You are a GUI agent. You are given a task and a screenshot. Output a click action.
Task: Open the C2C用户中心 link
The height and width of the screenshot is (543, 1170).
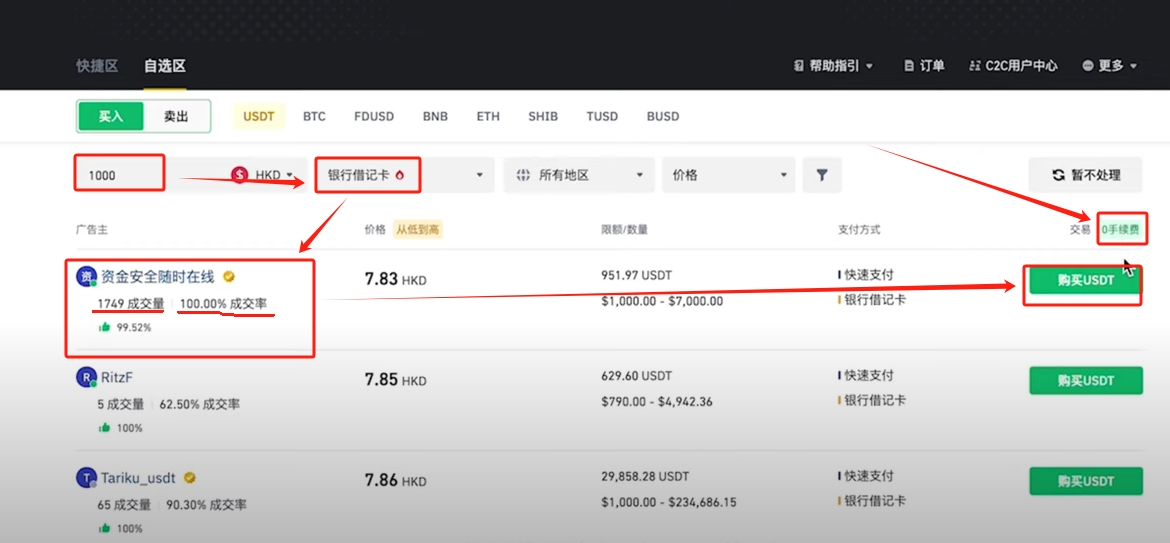pyautogui.click(x=1013, y=66)
